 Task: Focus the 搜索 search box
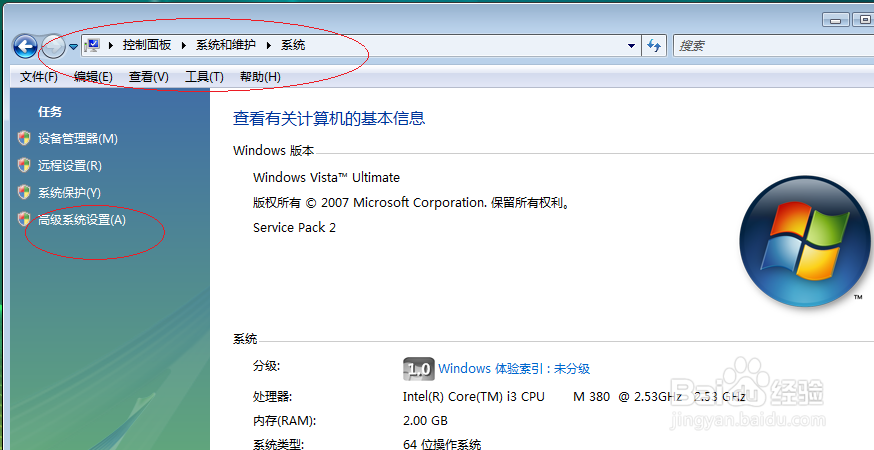point(774,46)
